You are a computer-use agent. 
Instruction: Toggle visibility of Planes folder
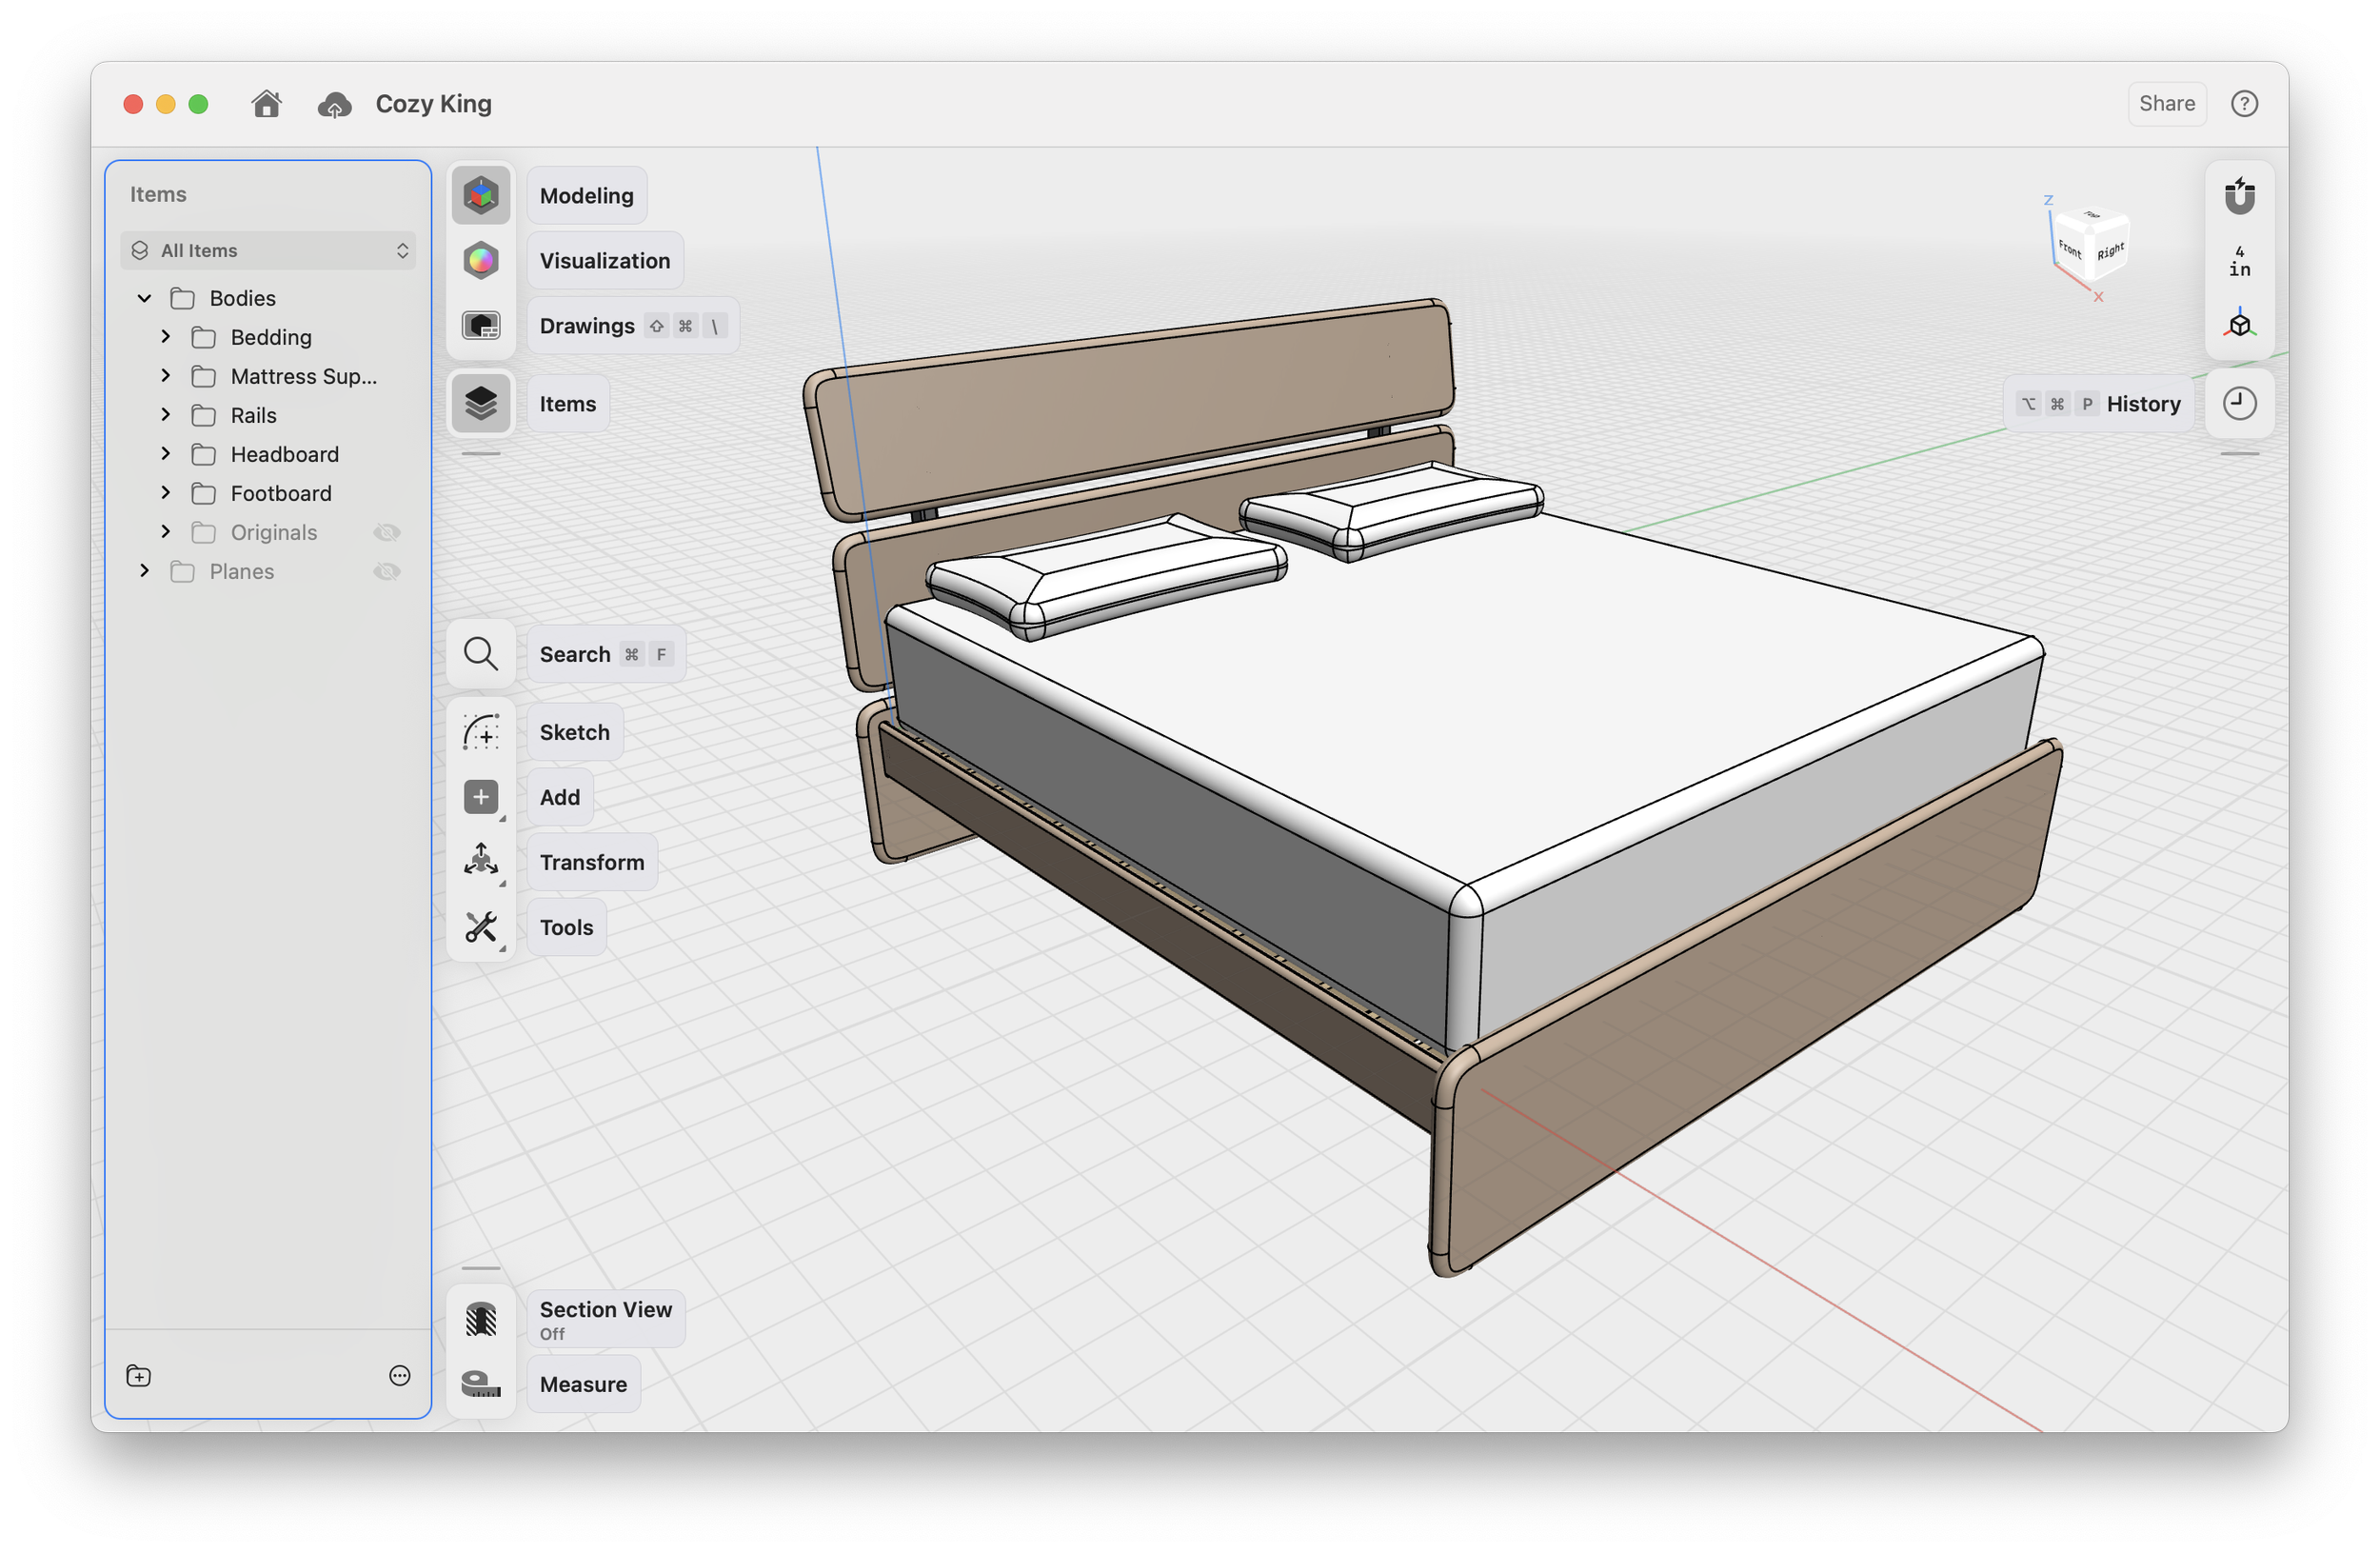click(387, 572)
